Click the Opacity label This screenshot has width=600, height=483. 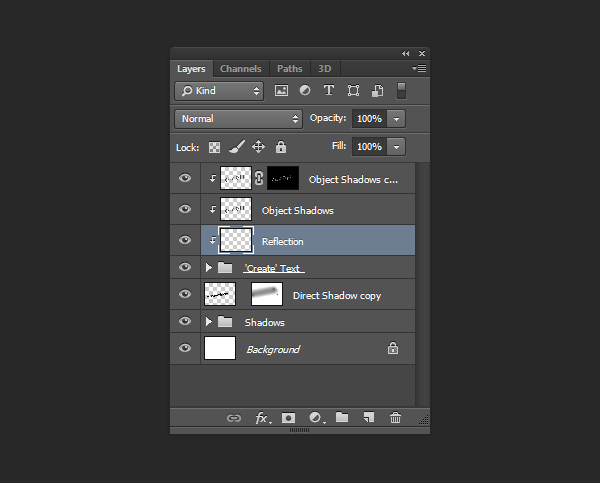328,118
